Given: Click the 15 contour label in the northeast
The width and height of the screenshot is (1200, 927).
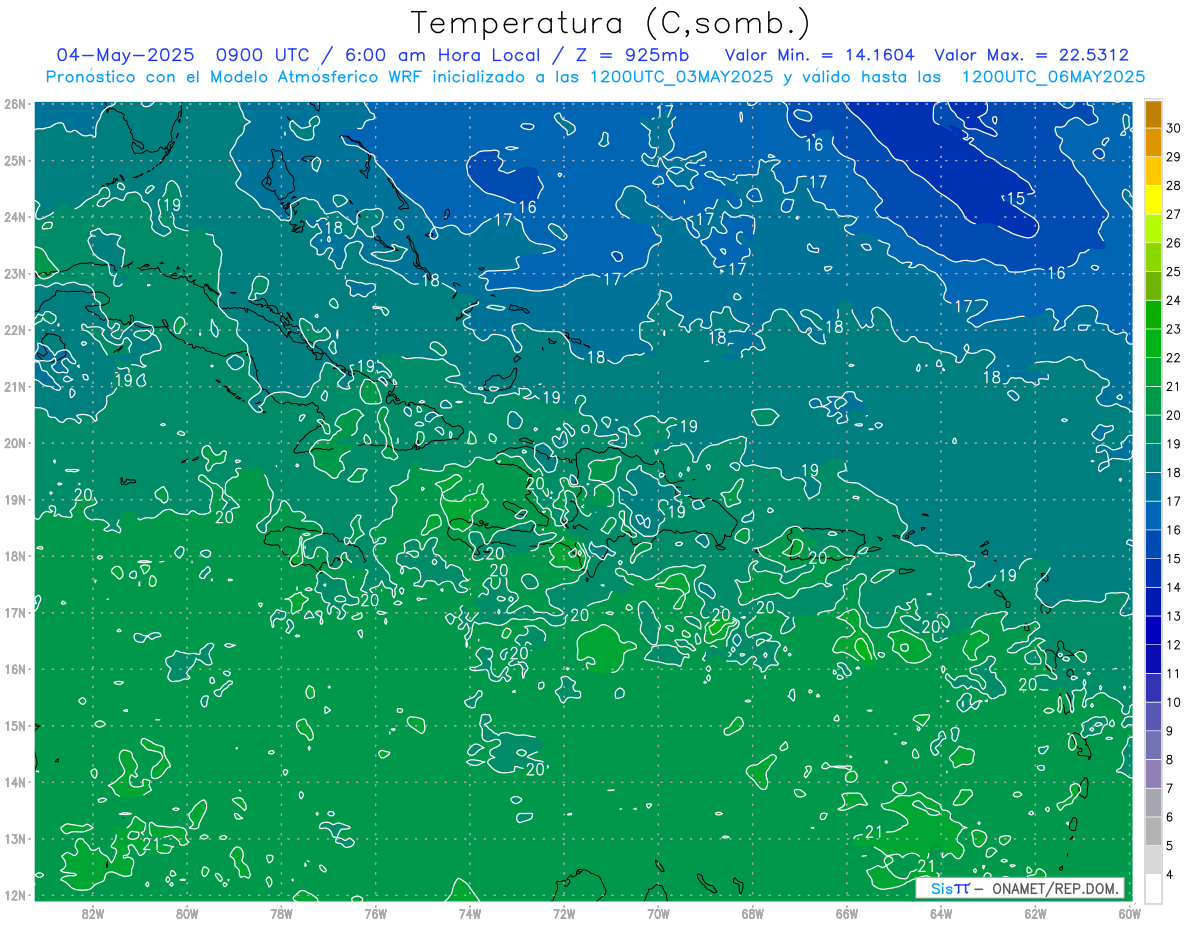Looking at the screenshot, I should pos(1015,198).
